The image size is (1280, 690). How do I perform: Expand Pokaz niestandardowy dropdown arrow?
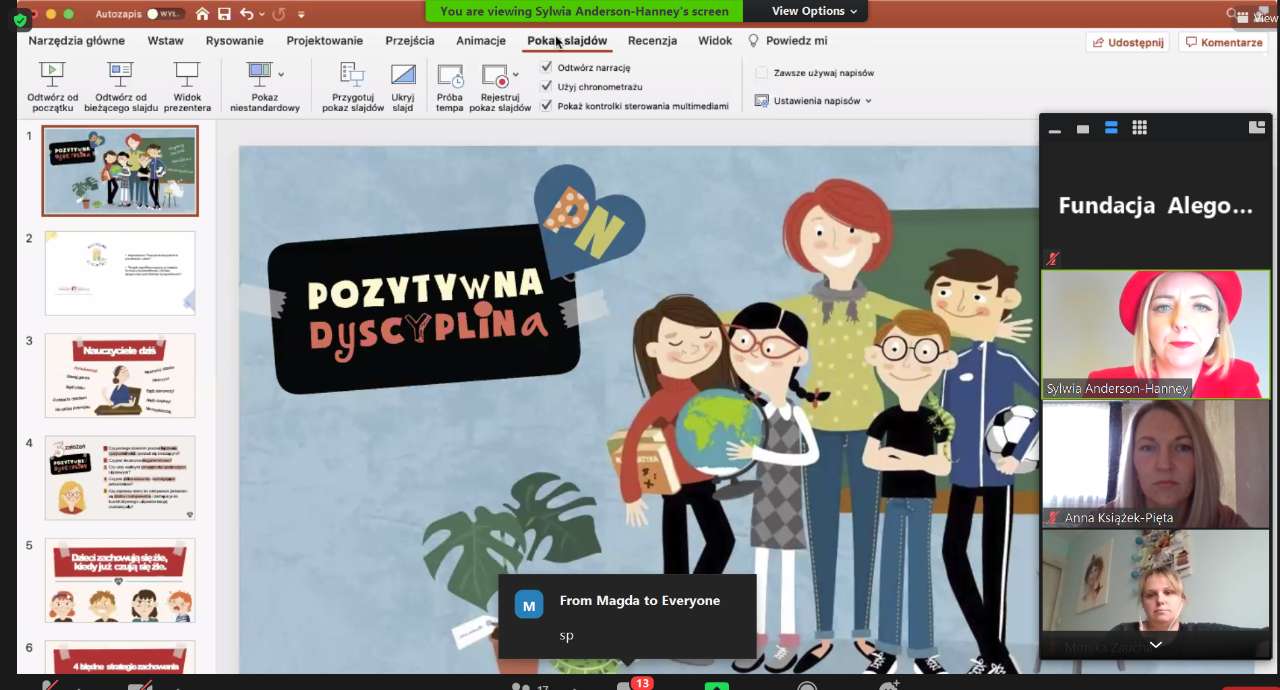(281, 74)
